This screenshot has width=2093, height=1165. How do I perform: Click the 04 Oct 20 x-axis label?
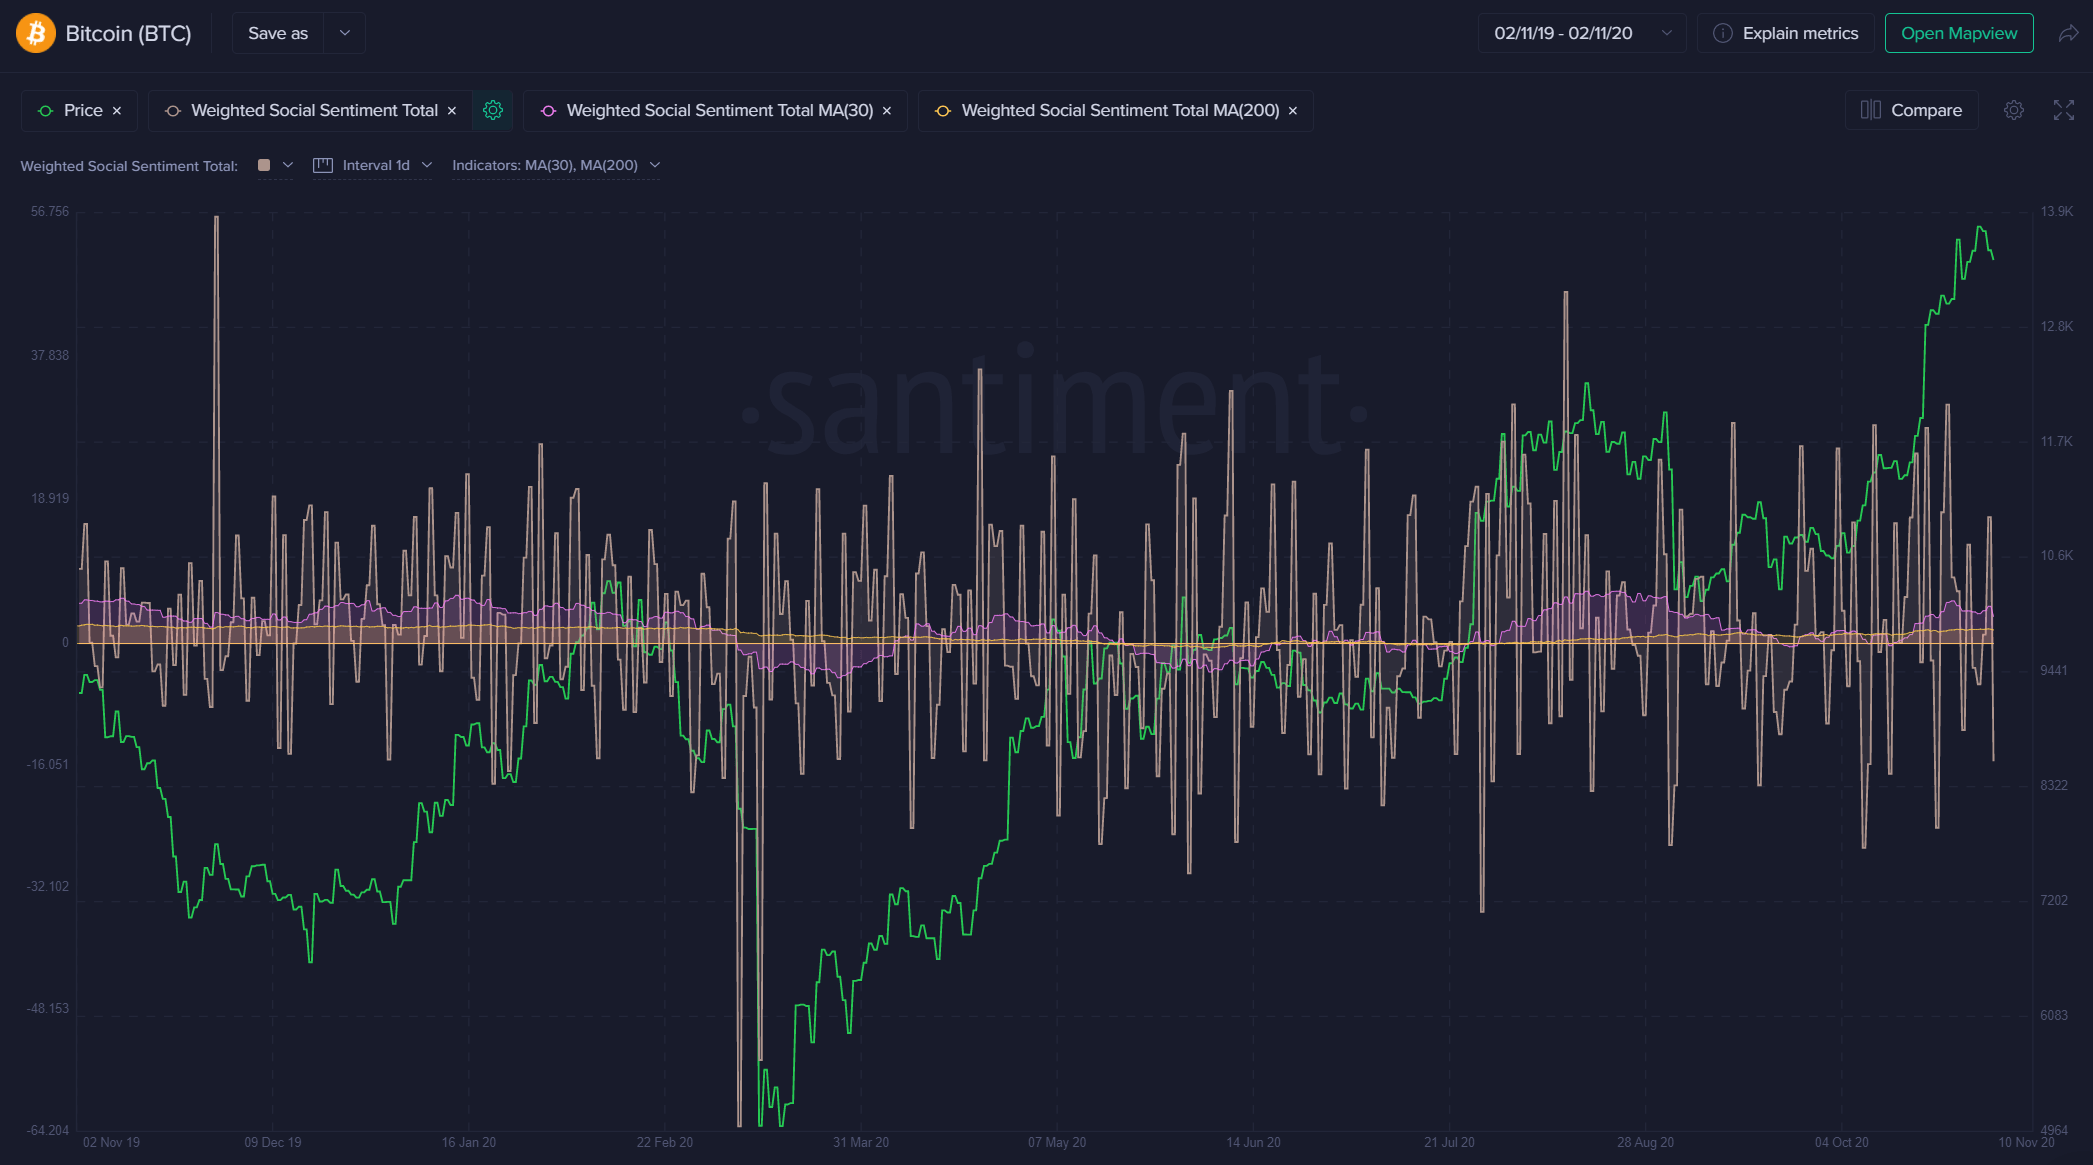coord(1842,1142)
